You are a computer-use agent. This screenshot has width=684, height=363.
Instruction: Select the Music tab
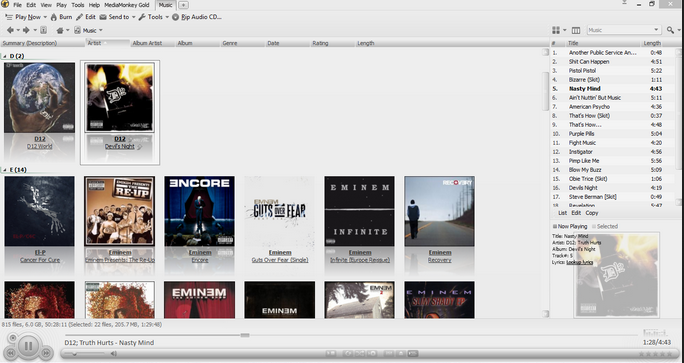coord(165,5)
